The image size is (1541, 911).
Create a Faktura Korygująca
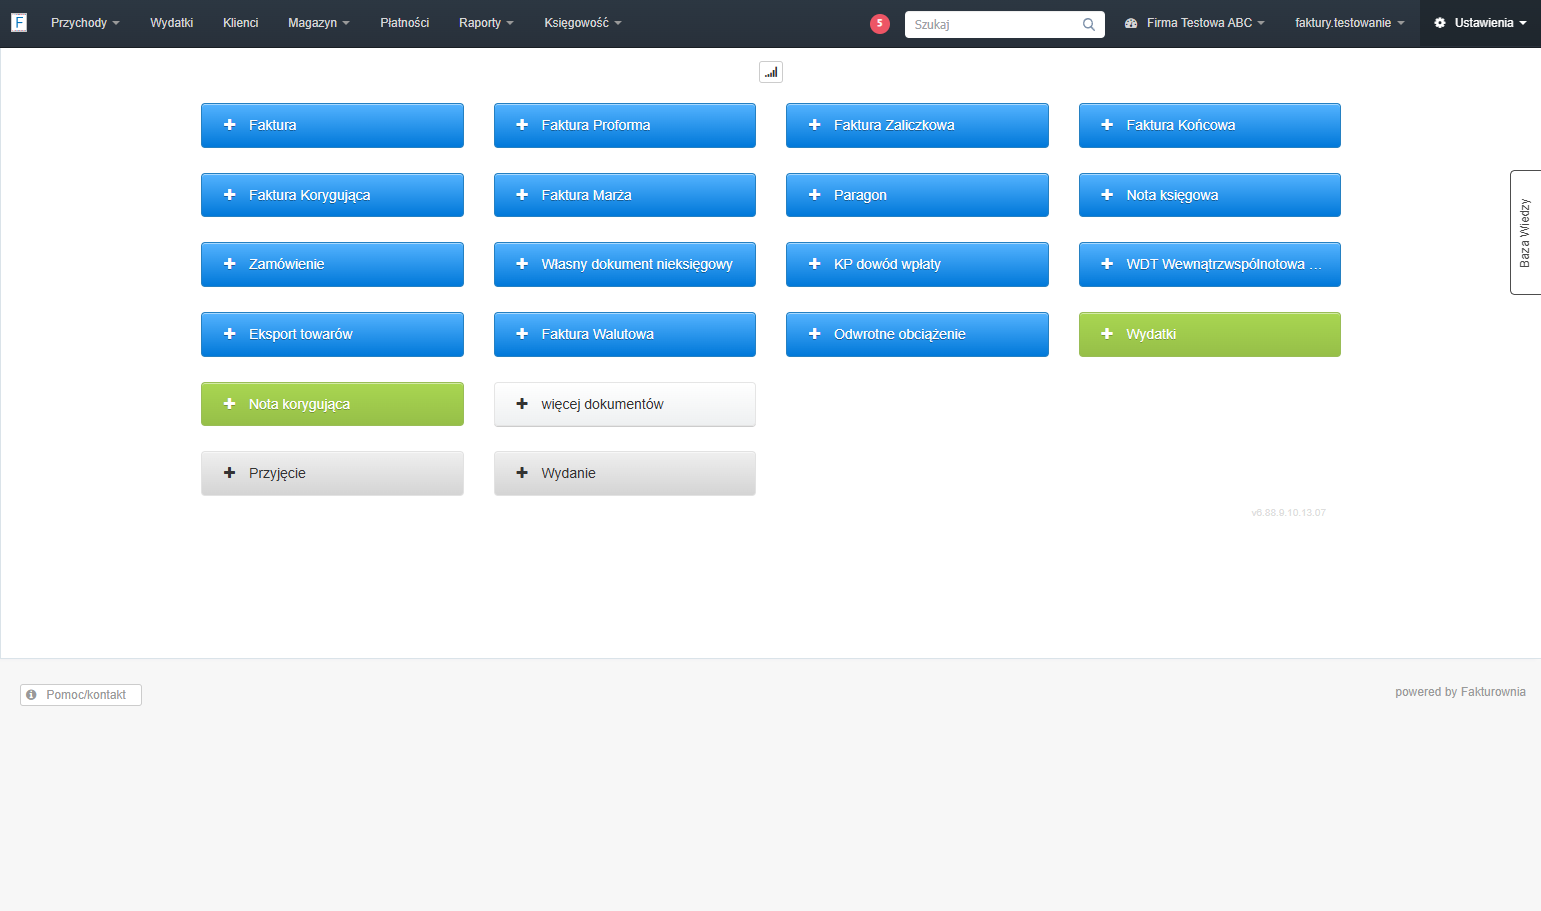coord(332,195)
